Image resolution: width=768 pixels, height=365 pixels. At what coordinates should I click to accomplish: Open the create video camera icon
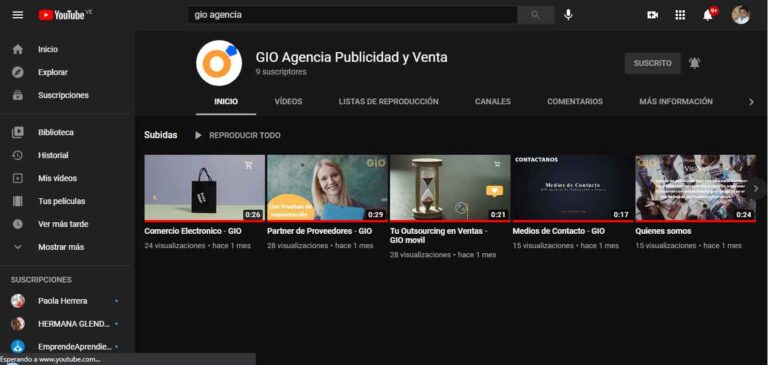(652, 15)
